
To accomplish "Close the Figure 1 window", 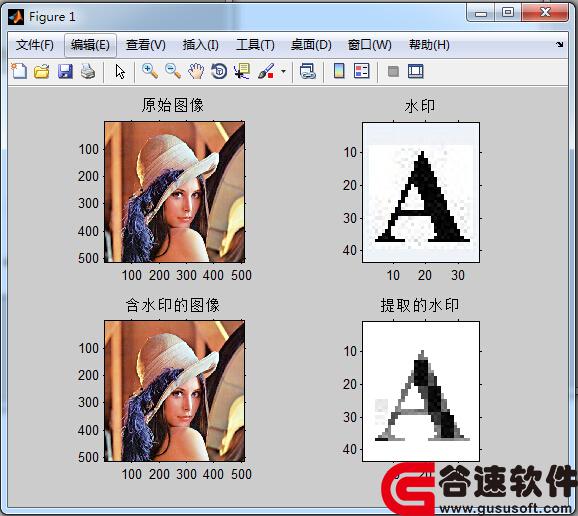I will 545,13.
